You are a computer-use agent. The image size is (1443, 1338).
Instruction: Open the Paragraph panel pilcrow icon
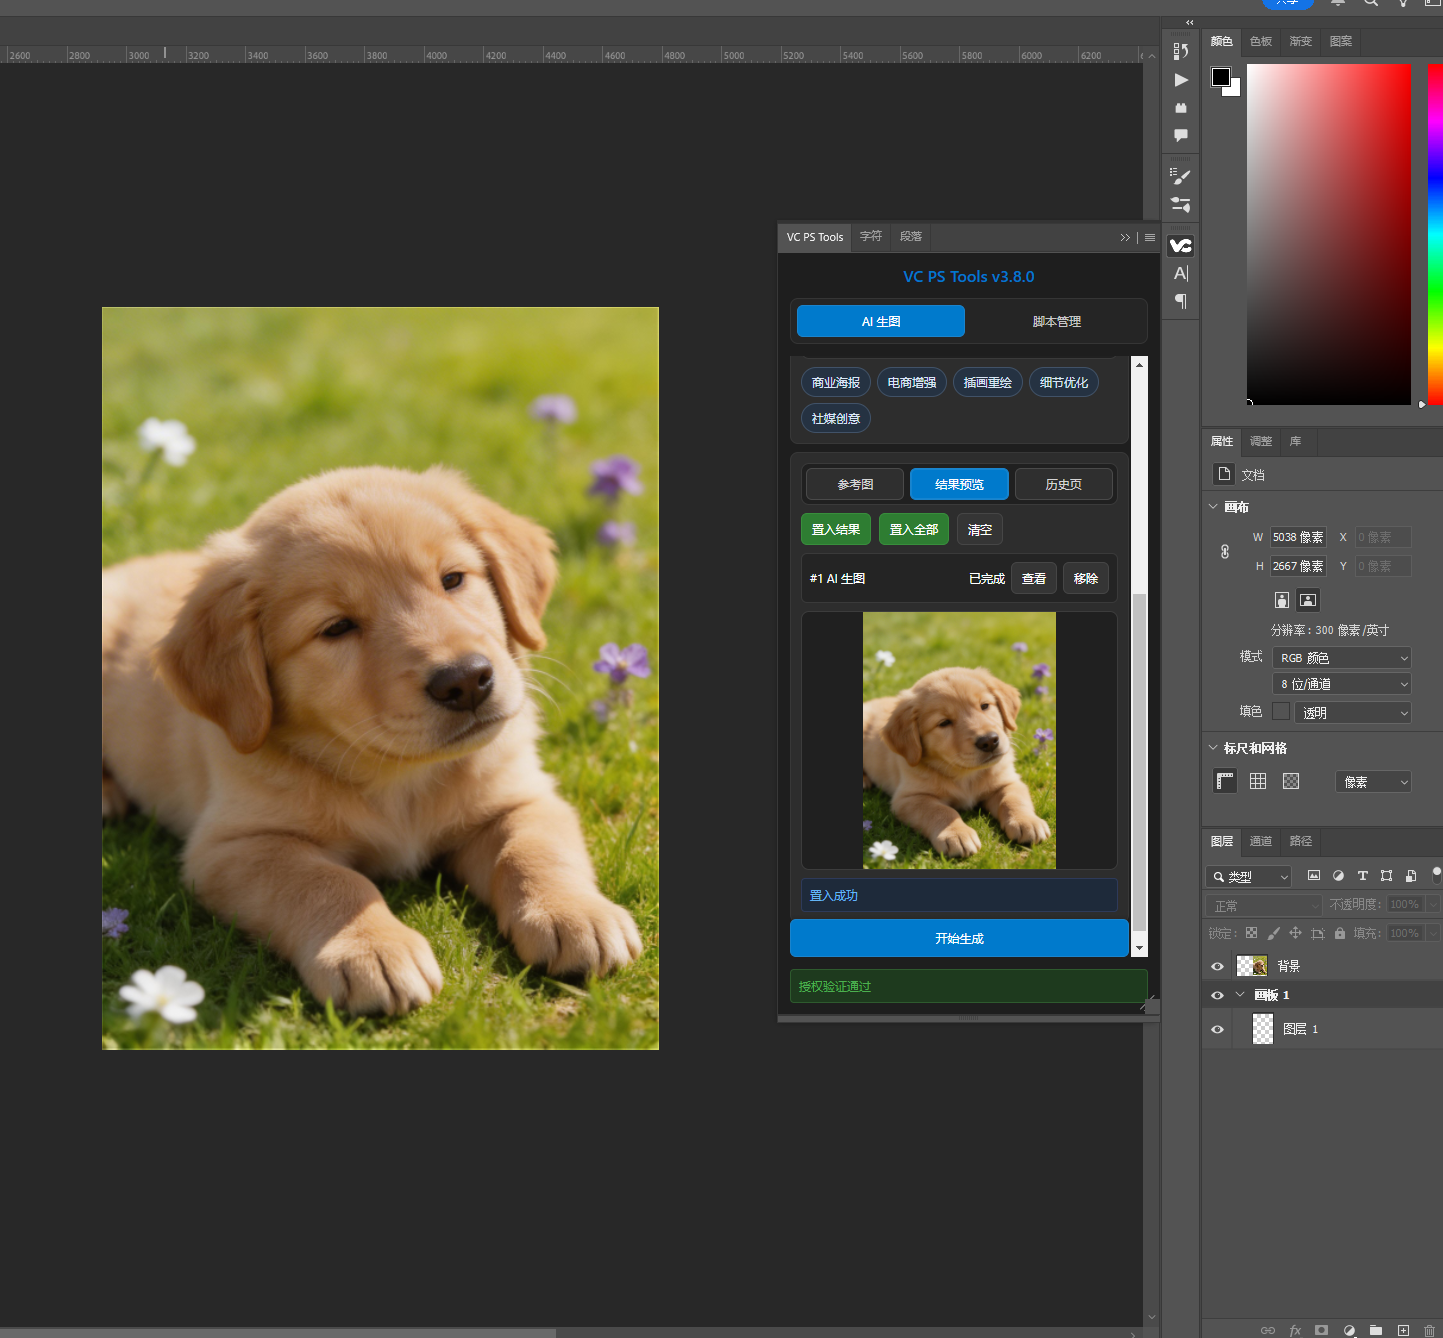(x=1181, y=301)
